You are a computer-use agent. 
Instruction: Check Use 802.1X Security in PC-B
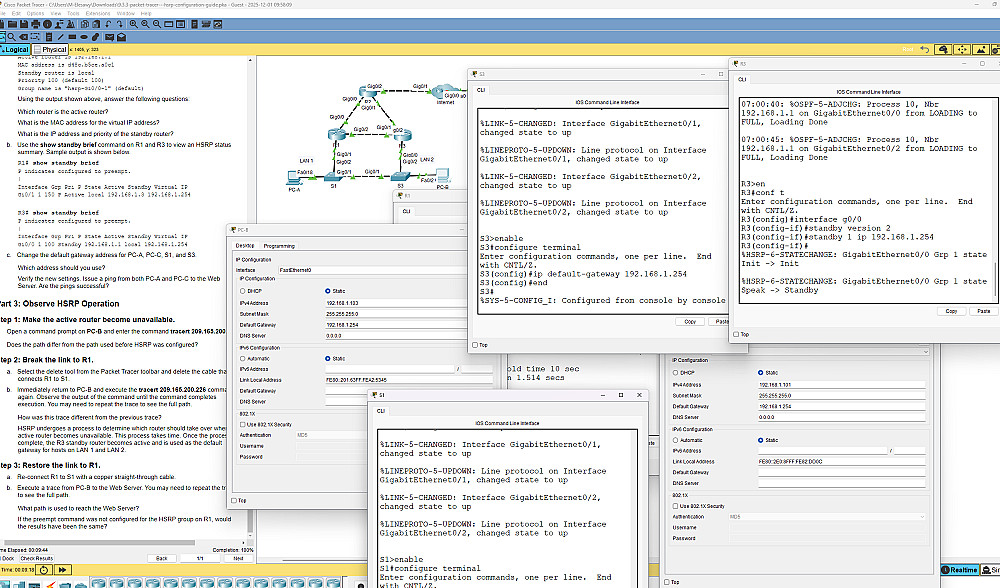click(x=243, y=424)
